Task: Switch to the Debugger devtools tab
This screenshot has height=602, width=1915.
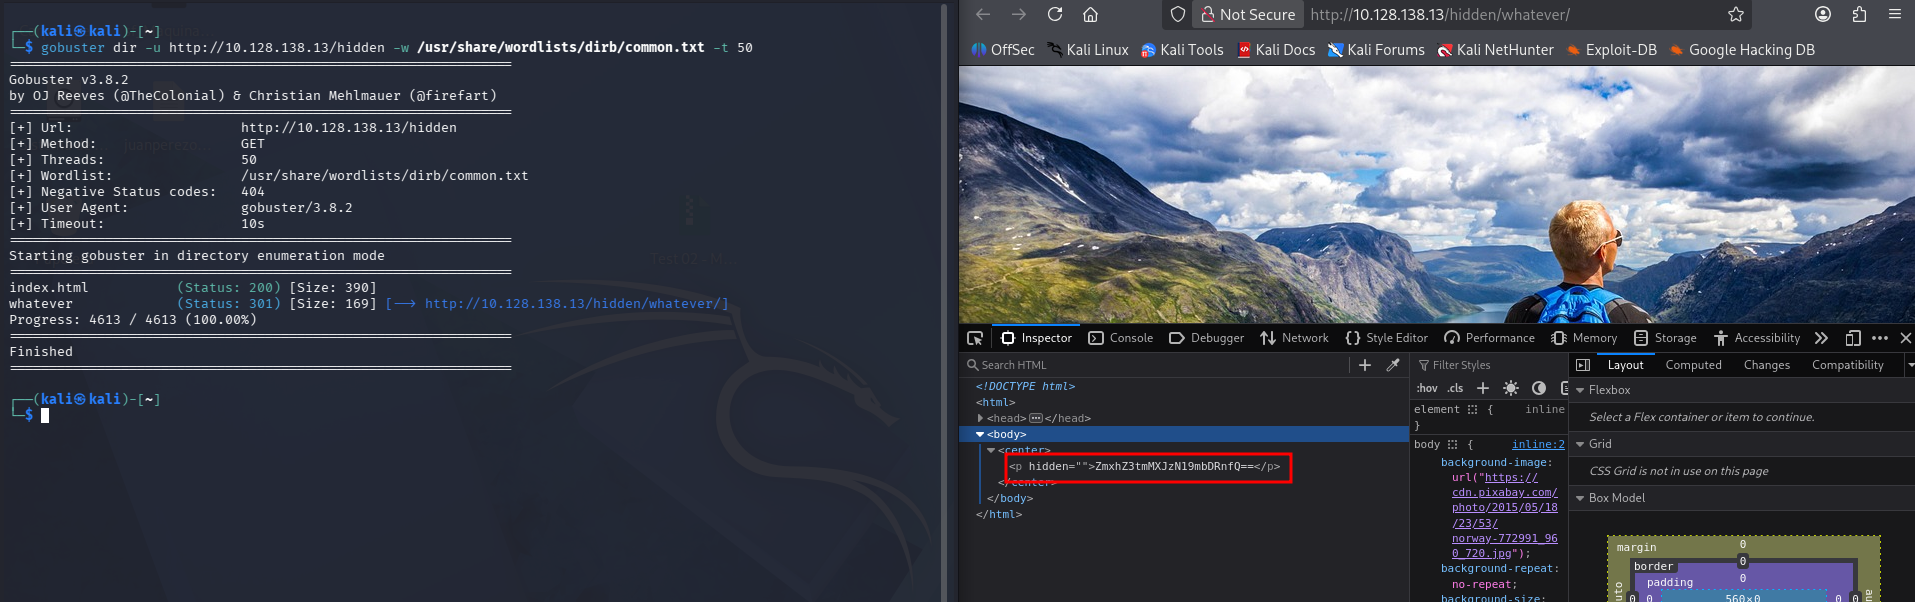Action: pyautogui.click(x=1206, y=338)
